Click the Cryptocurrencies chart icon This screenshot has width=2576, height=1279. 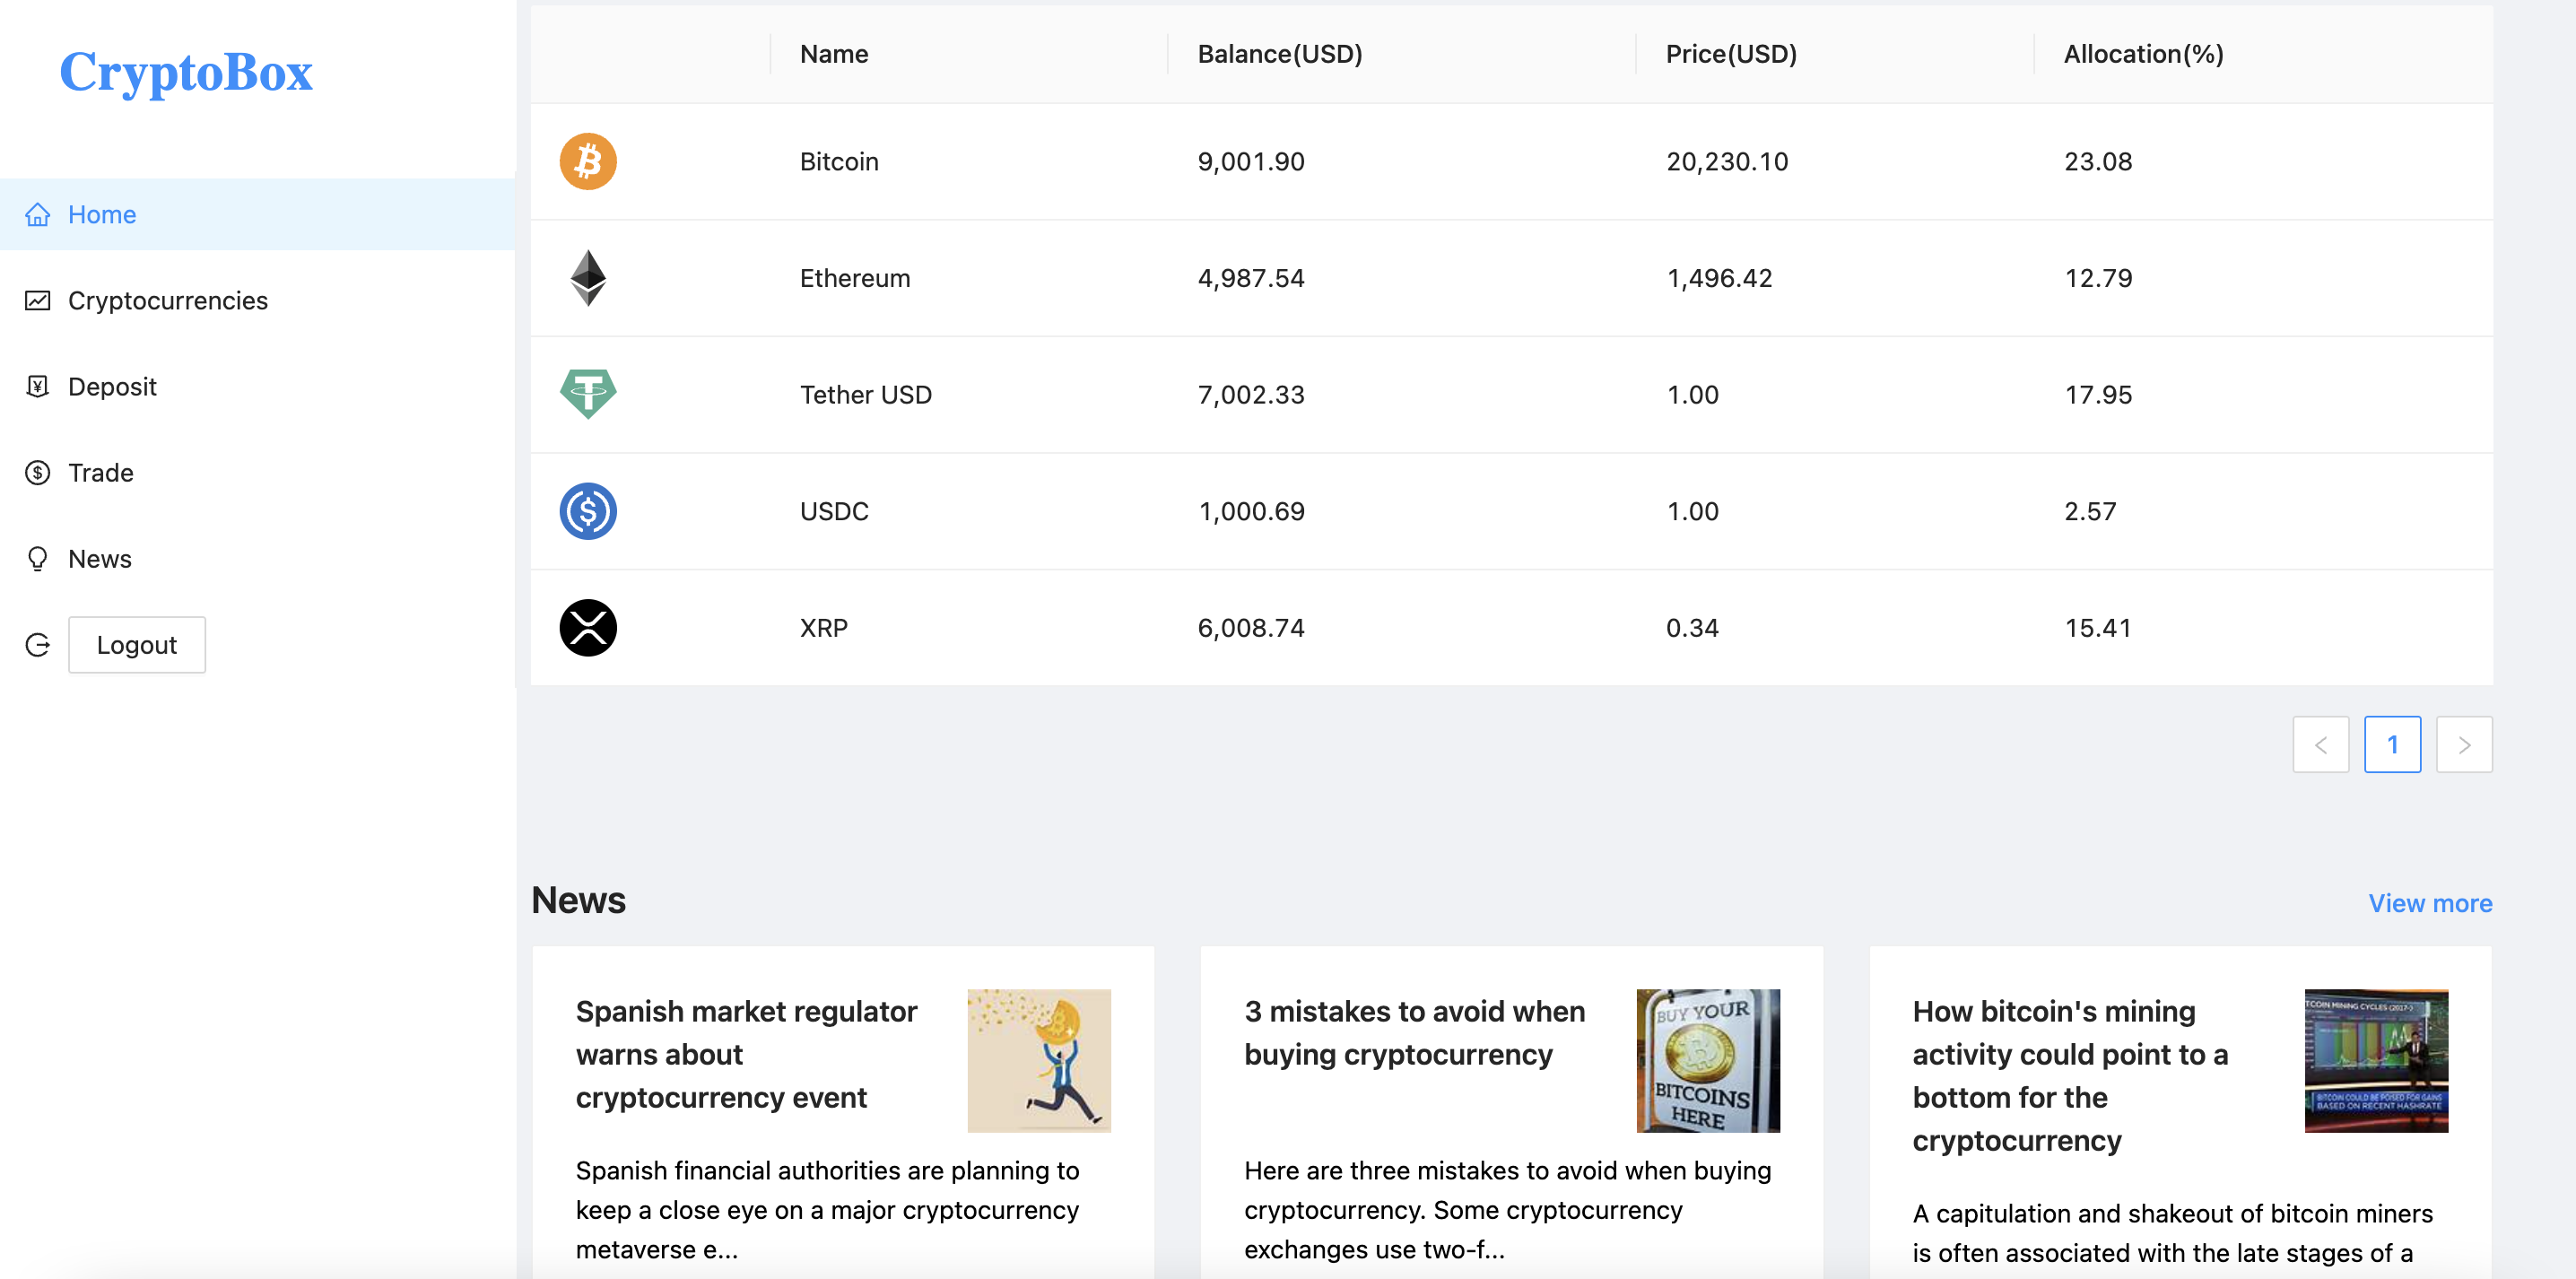(x=38, y=300)
